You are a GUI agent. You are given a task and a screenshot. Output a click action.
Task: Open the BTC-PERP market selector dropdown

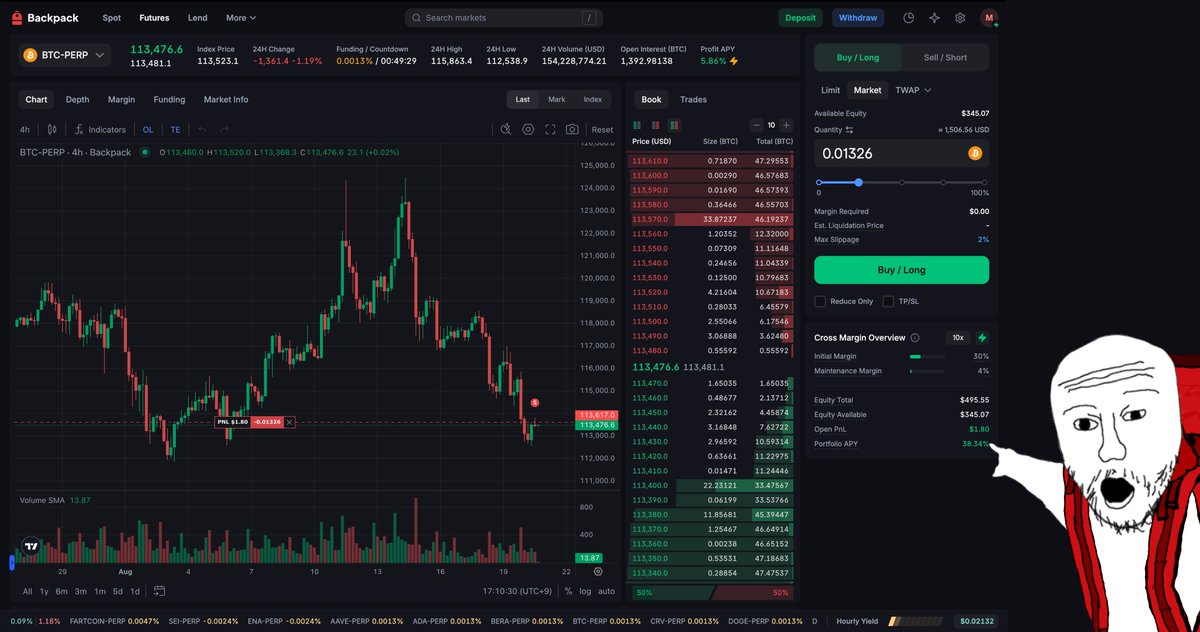click(65, 55)
